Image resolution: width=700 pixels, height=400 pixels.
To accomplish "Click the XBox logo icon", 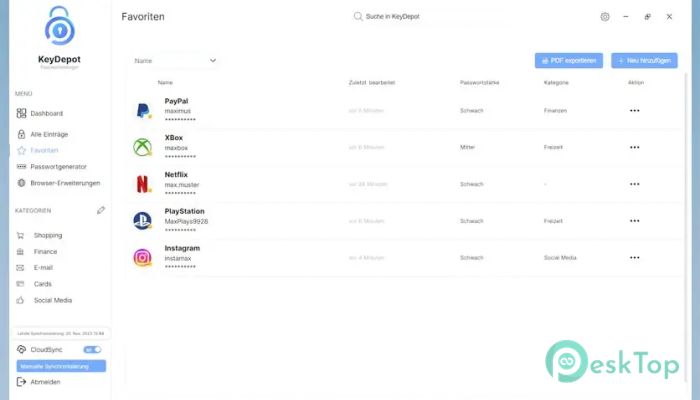I will point(143,147).
